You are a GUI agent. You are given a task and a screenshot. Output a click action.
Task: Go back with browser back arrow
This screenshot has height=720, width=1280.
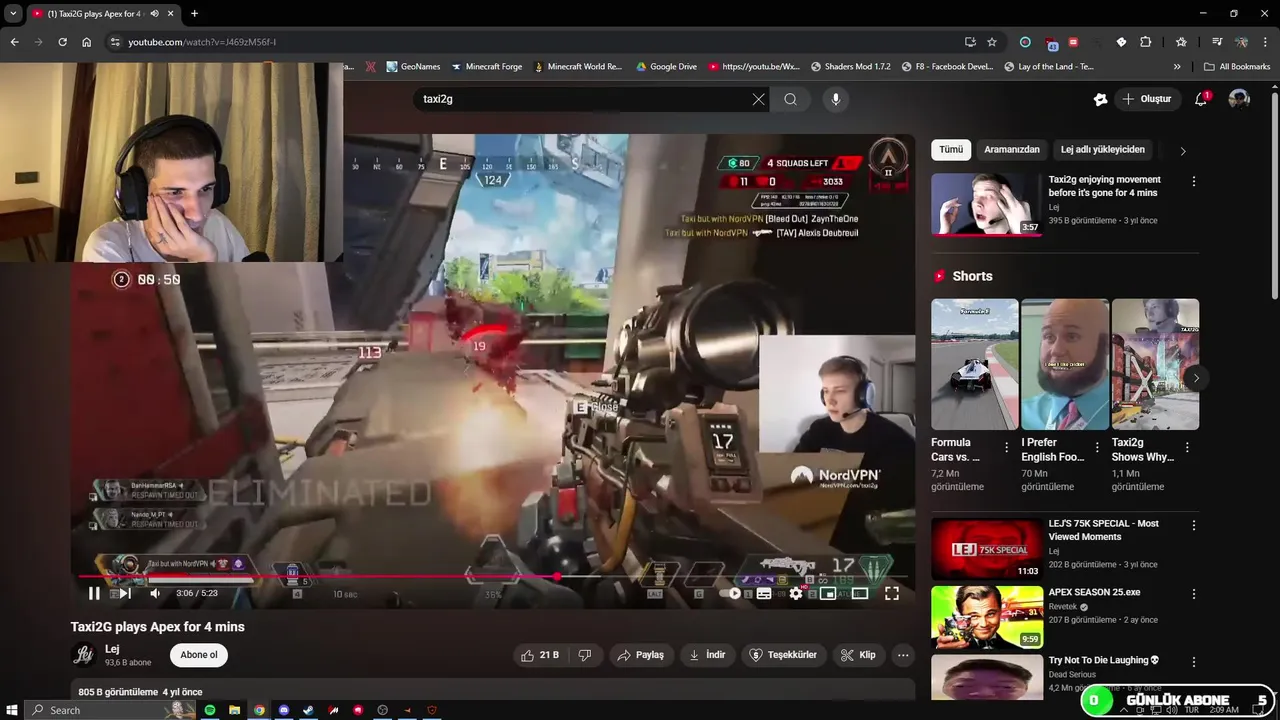click(14, 42)
